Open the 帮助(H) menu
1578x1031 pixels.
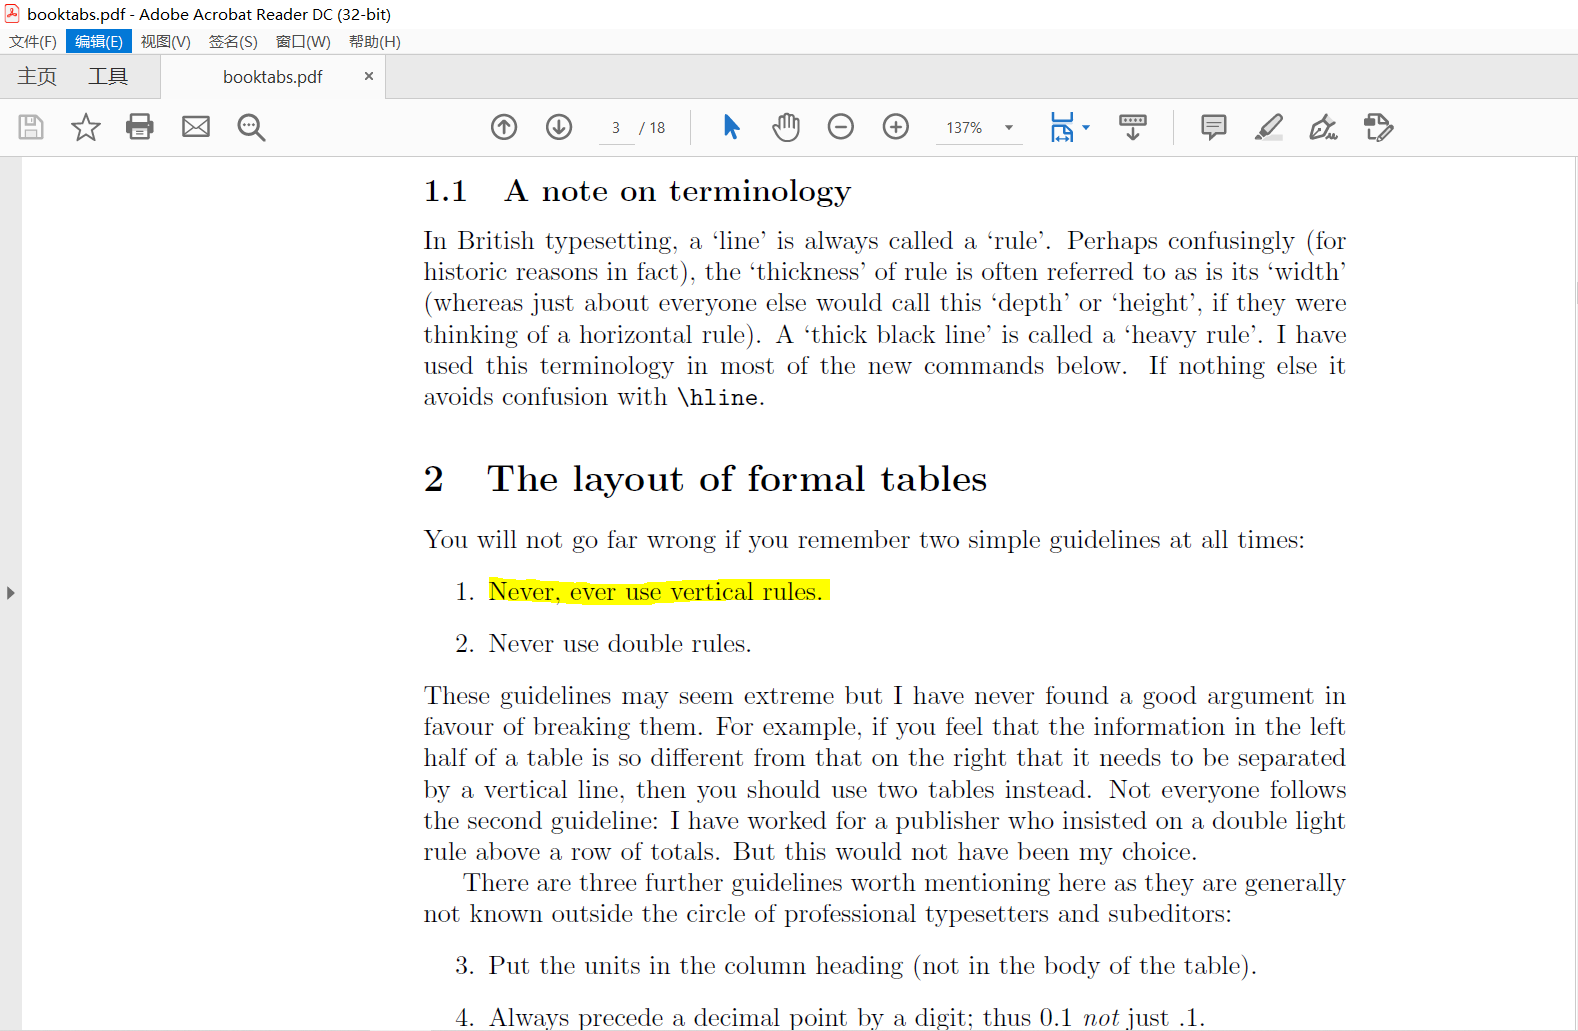click(x=375, y=41)
